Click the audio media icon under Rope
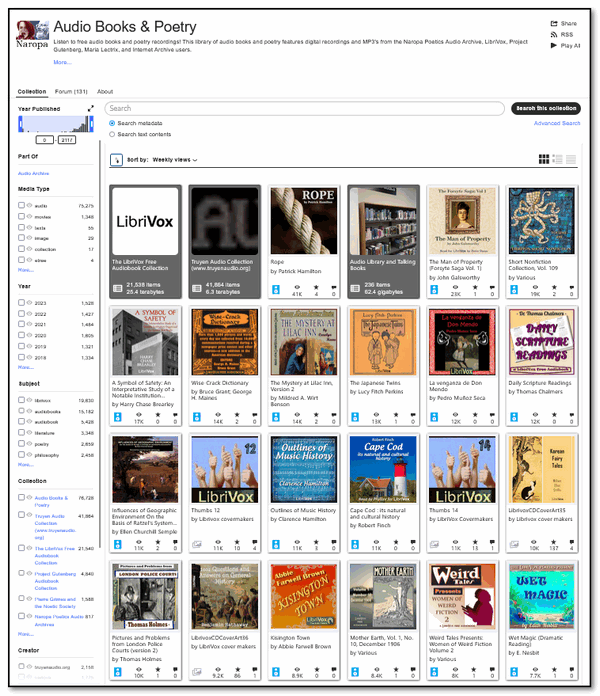Screen dimensions: 600x696 pyautogui.click(x=276, y=290)
